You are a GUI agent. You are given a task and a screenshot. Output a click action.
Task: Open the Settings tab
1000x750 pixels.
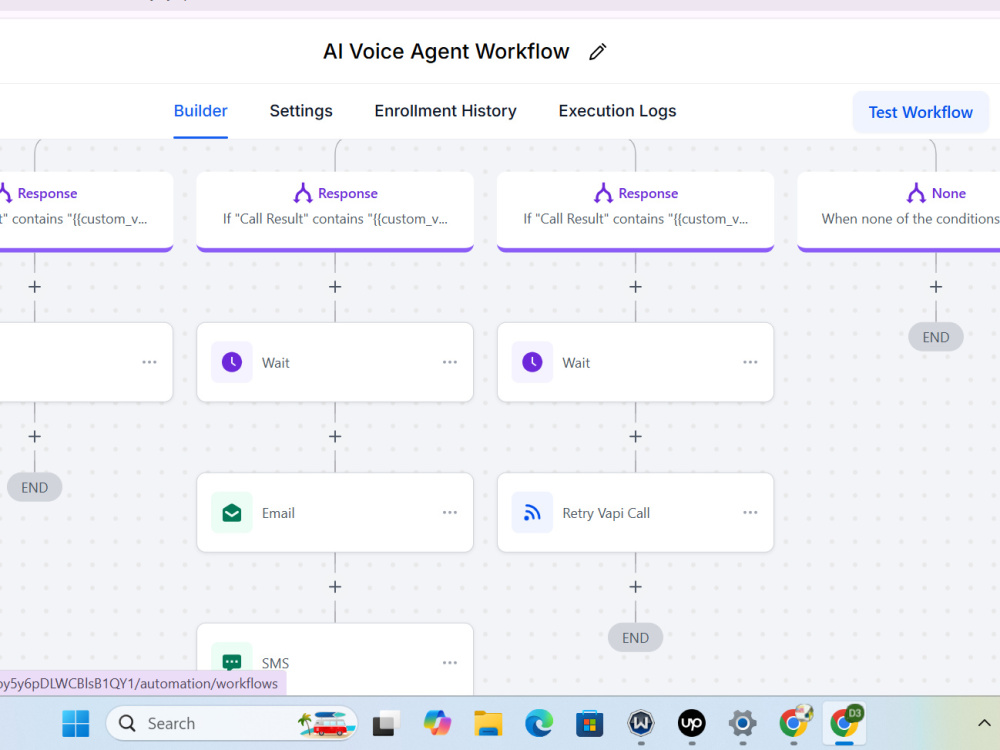point(301,111)
